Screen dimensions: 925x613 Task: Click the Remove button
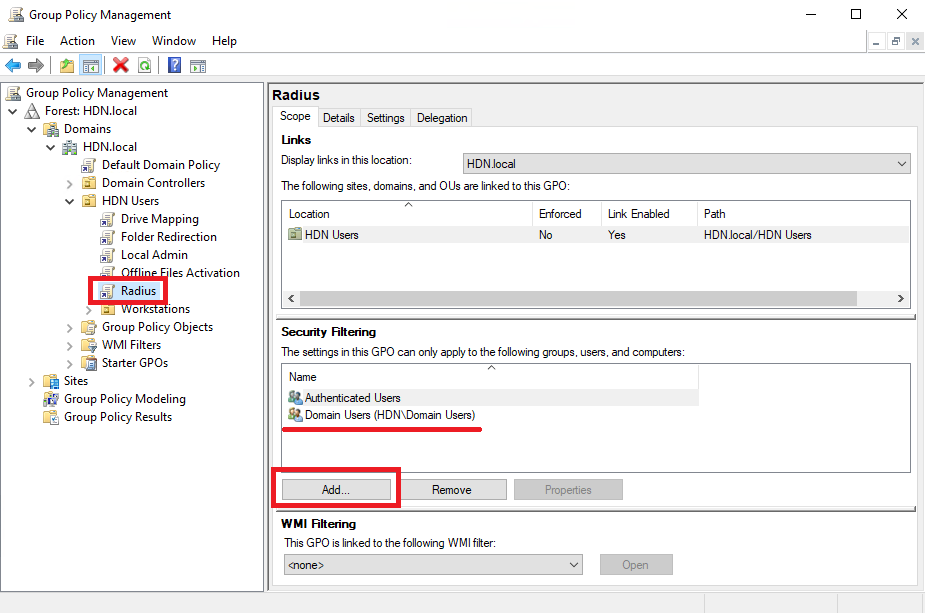point(451,490)
